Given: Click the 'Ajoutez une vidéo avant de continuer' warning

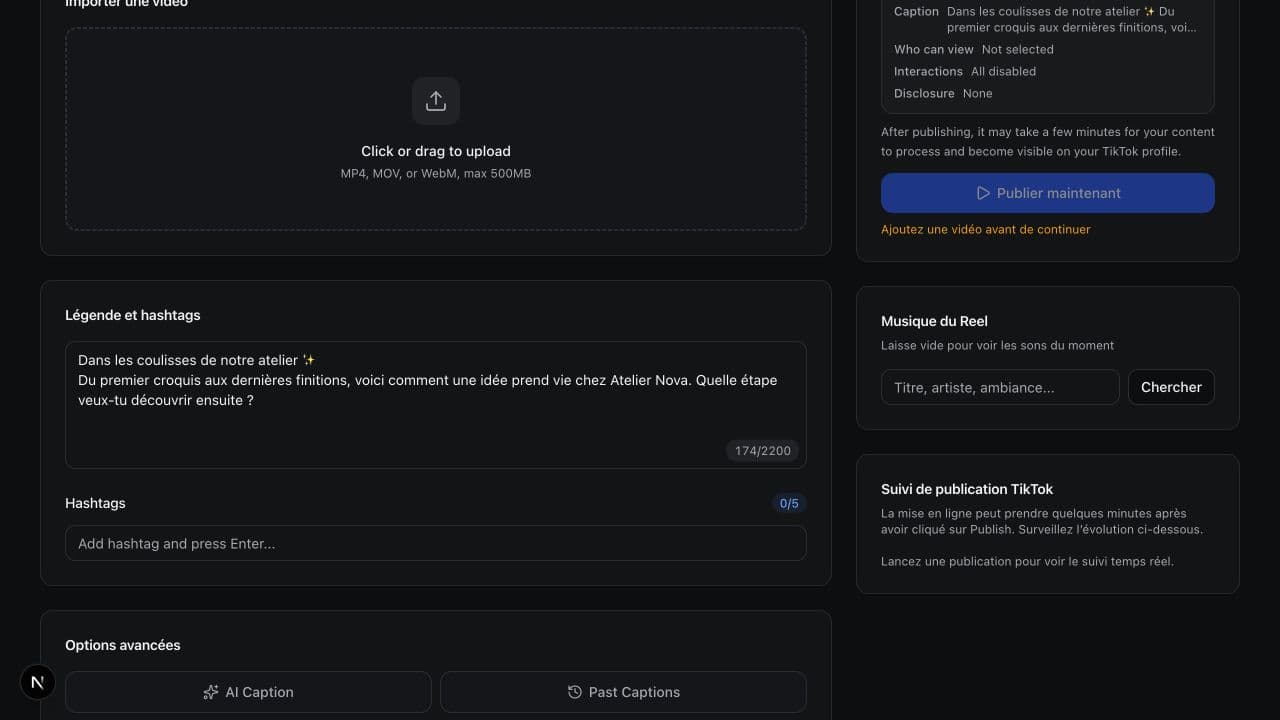Looking at the screenshot, I should 985,229.
